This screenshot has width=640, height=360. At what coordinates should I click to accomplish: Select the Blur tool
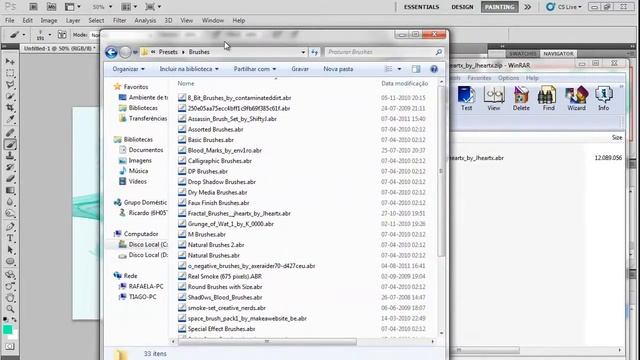[10, 202]
